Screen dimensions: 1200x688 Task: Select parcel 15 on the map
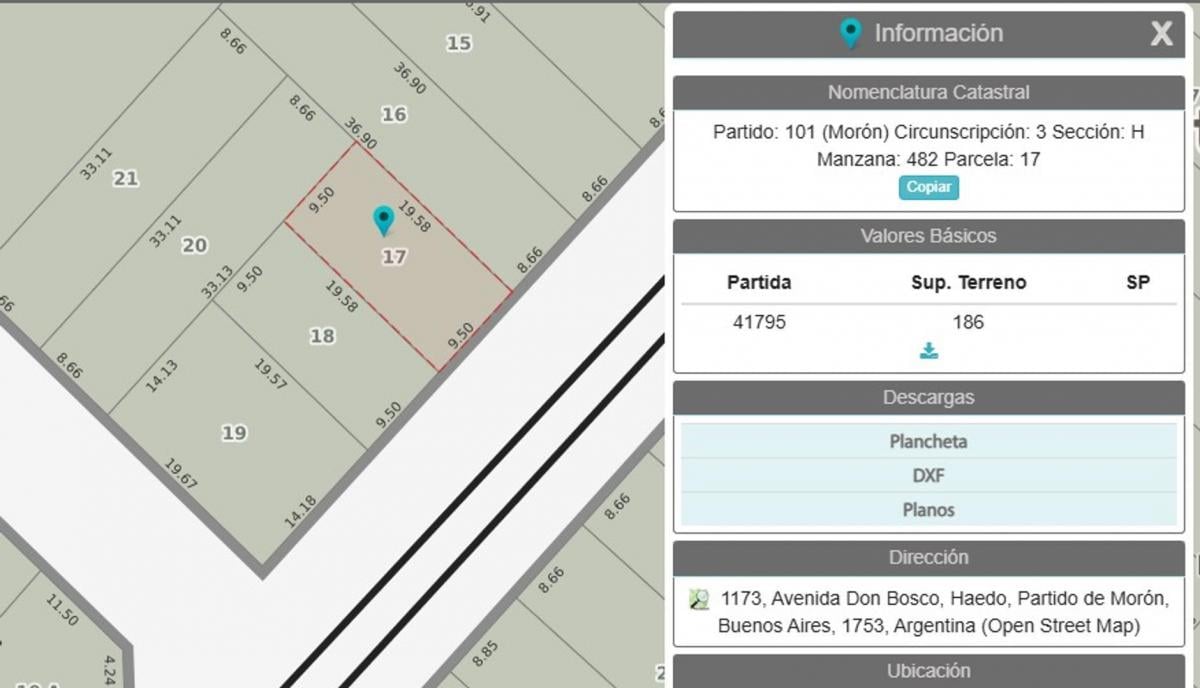point(459,42)
